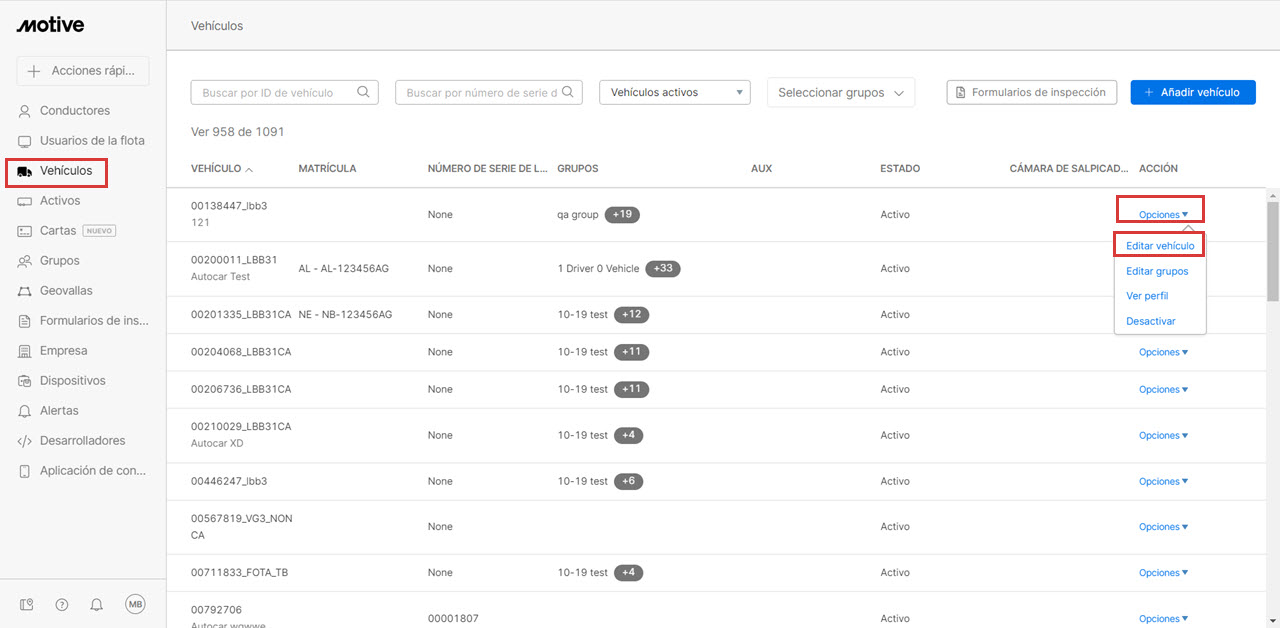Select Ver perfil from the options menu

click(1147, 296)
